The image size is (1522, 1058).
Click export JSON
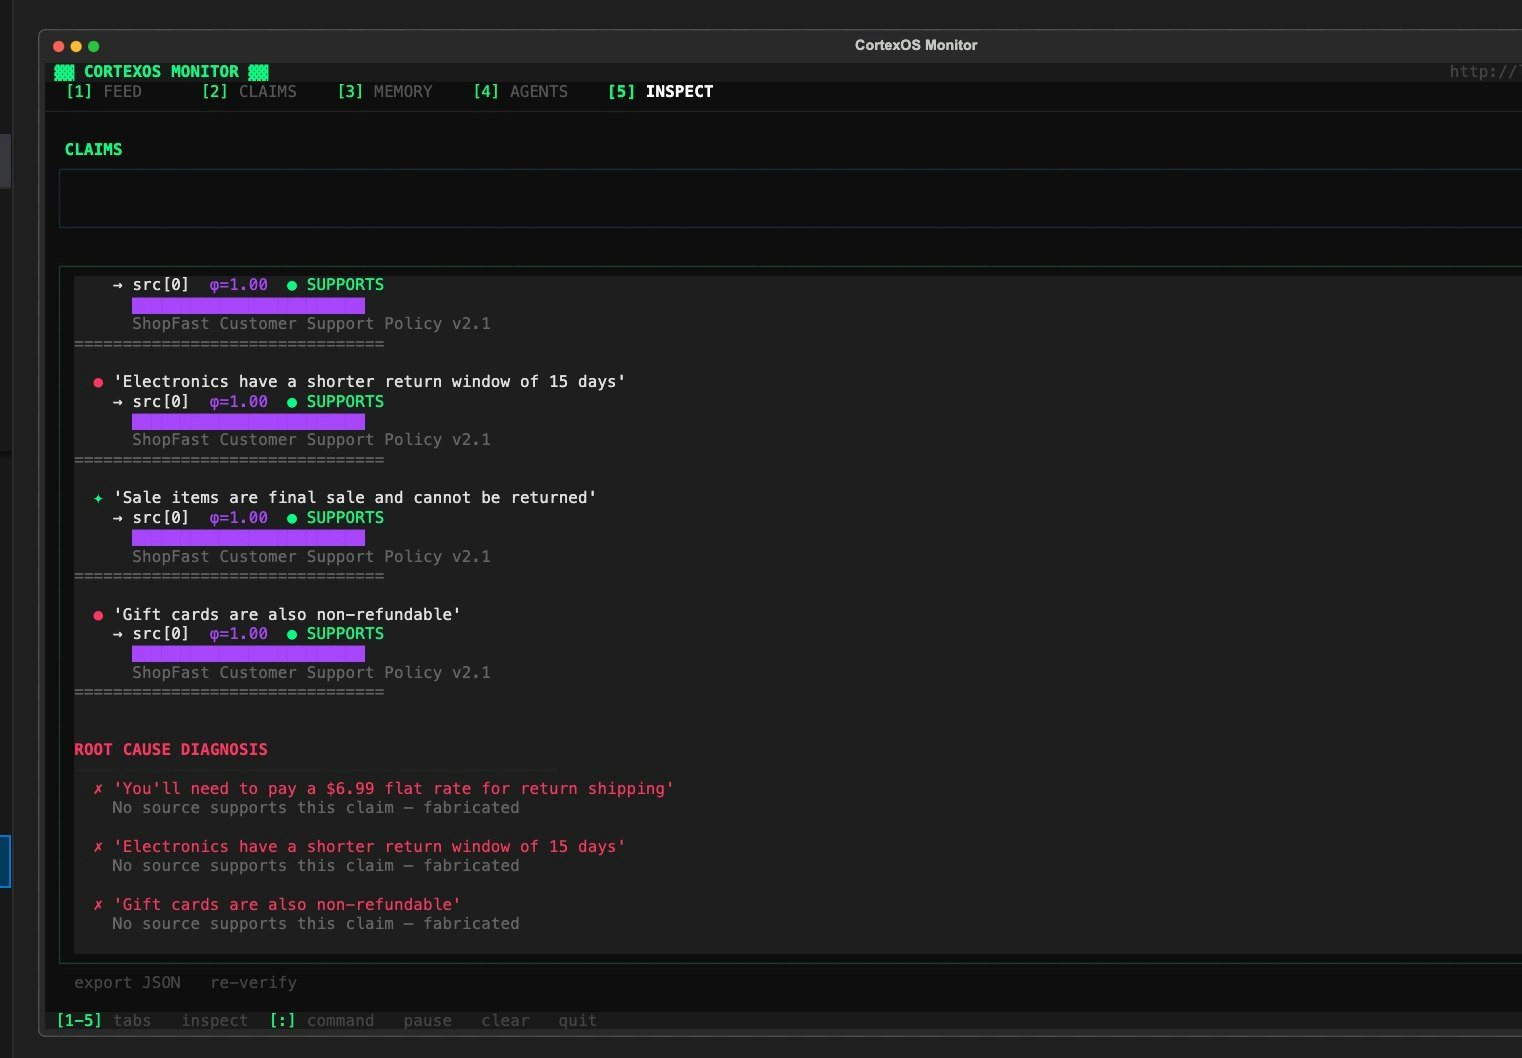[127, 983]
